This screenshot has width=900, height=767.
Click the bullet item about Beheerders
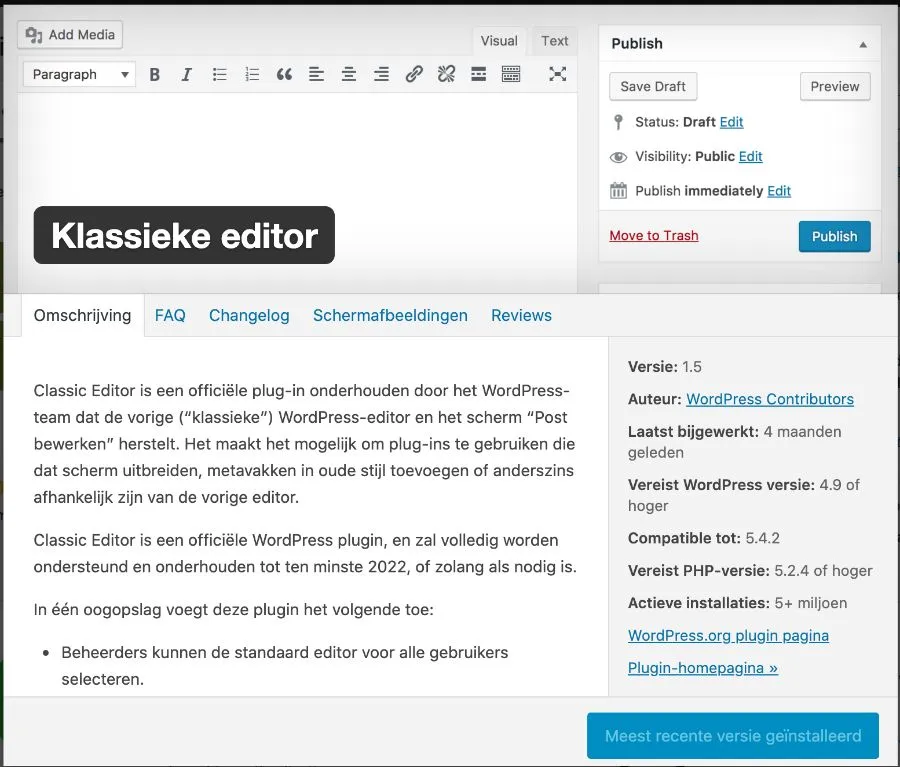[x=285, y=665]
